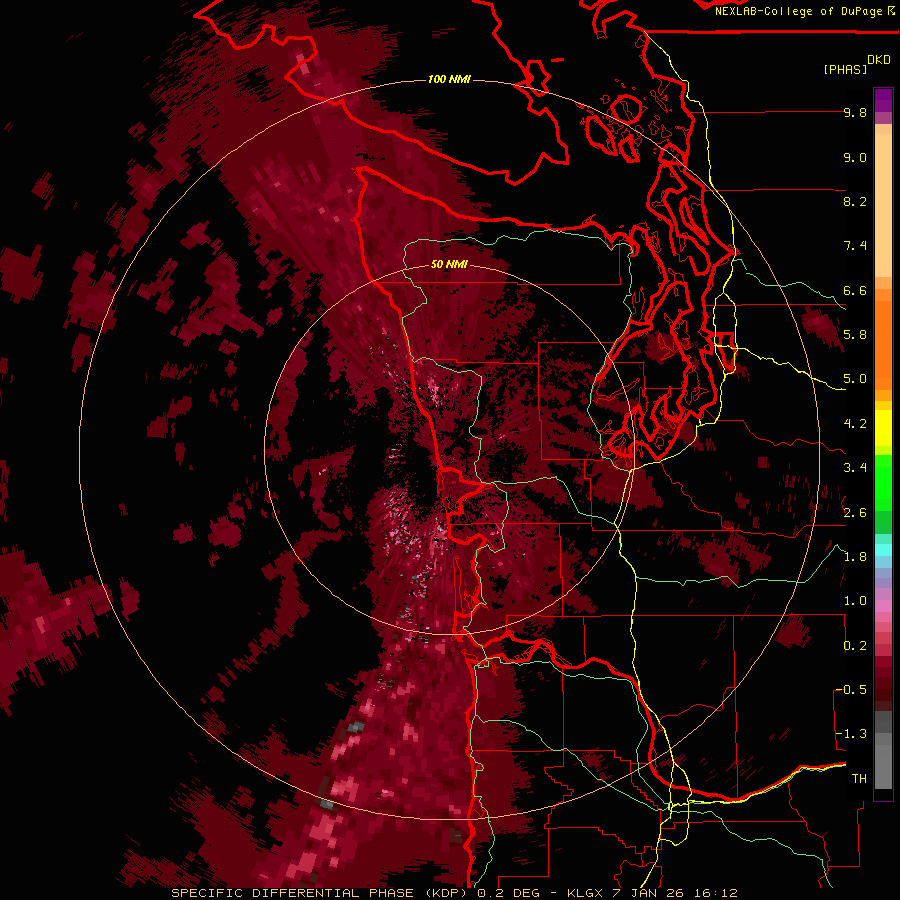Viewport: 900px width, 900px height.
Task: Click the [PHAS] units label
Action: 845,69
